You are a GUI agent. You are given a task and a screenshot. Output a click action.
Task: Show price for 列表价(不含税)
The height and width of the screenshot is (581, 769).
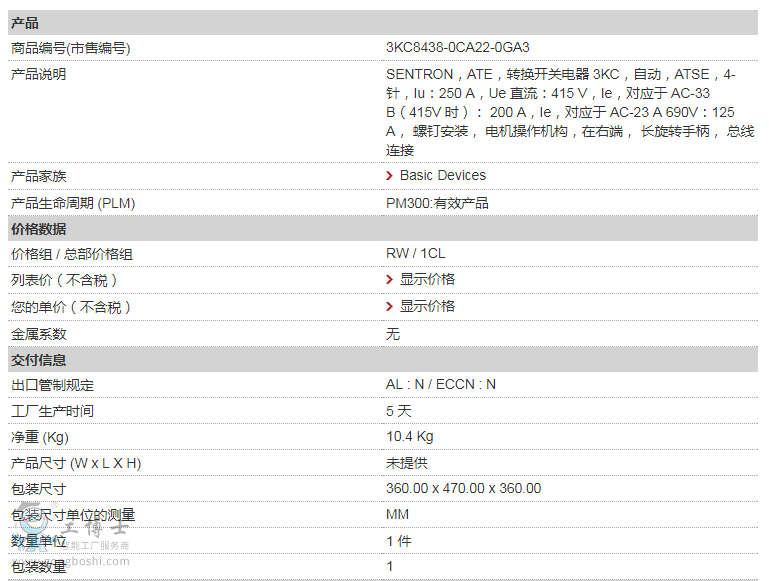tap(427, 280)
